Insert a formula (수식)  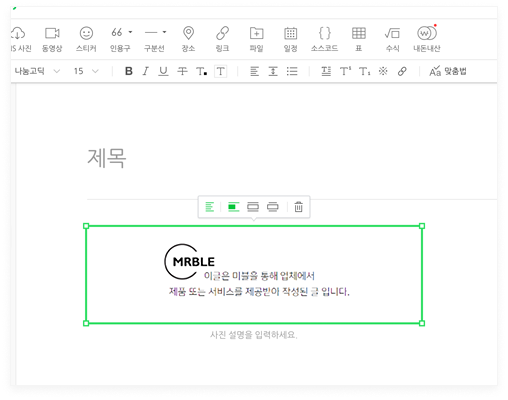click(x=392, y=39)
